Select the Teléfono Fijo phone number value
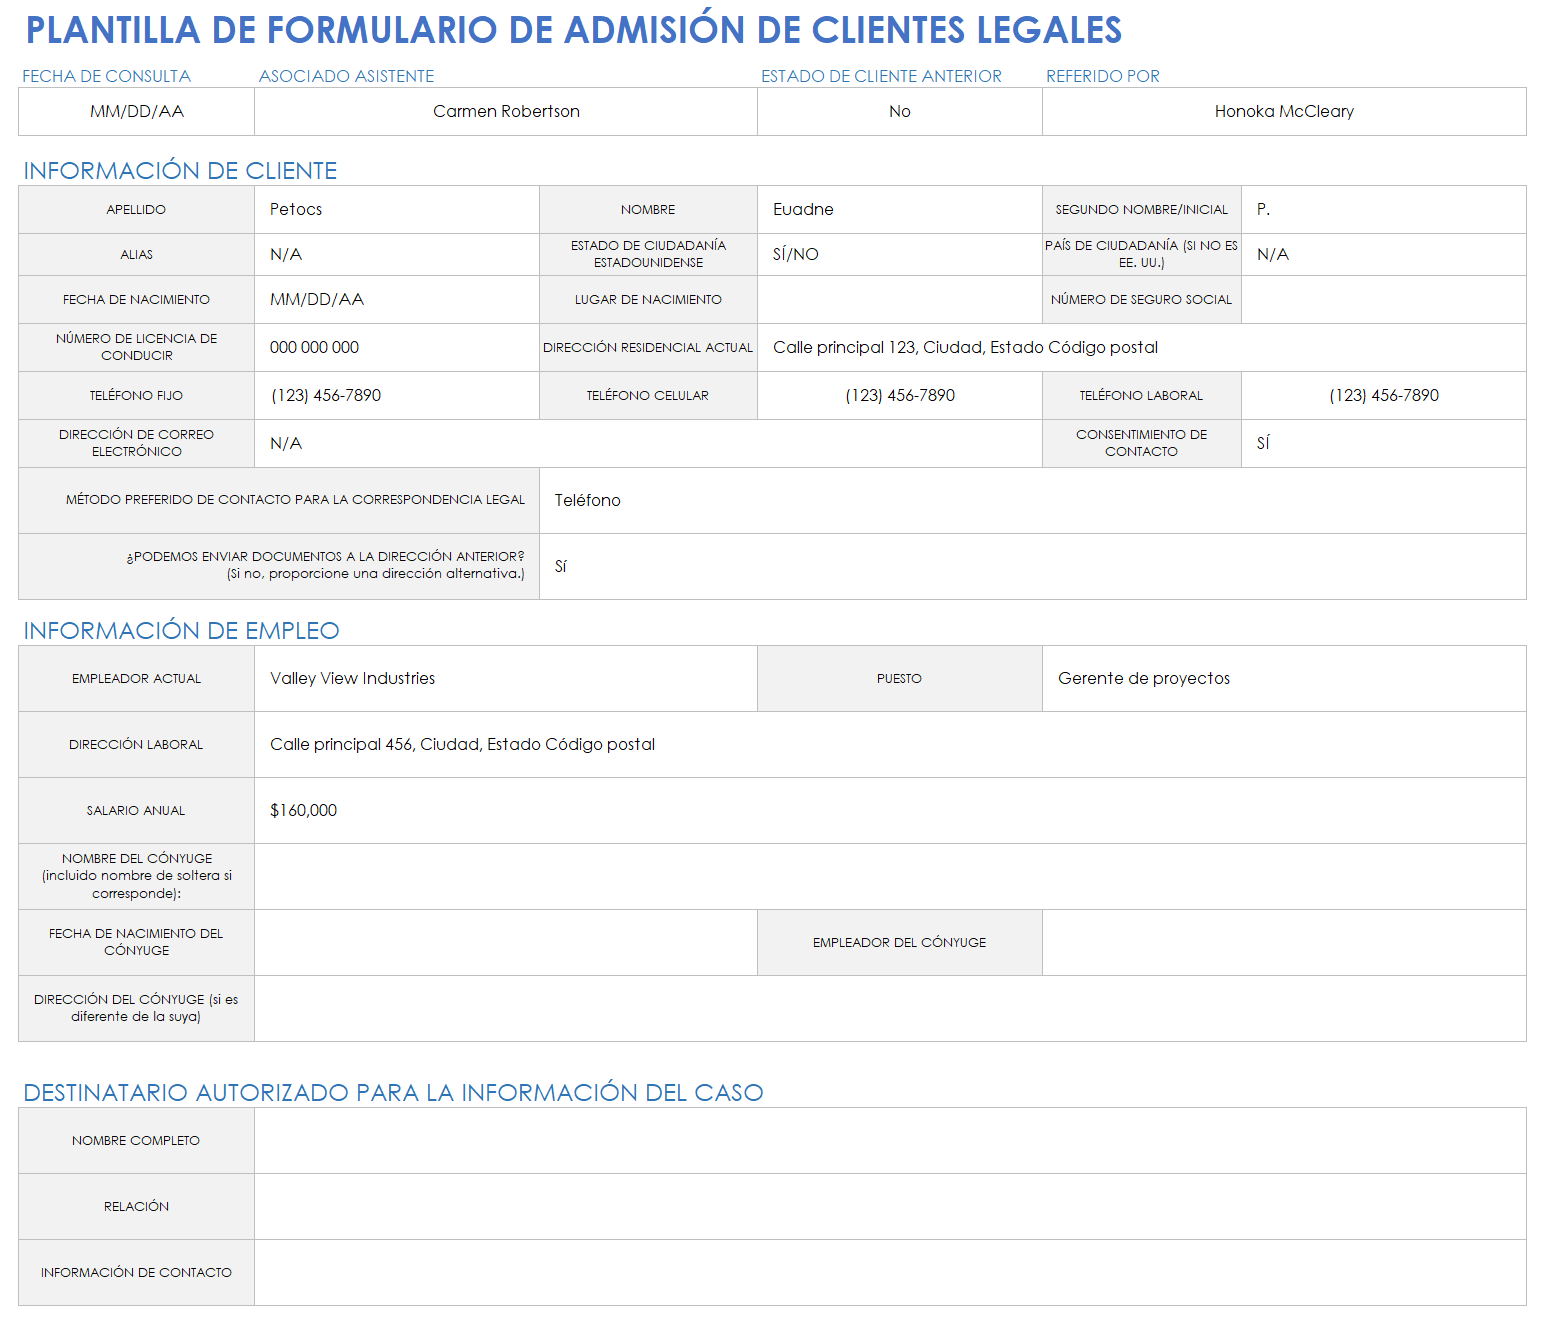This screenshot has height=1322, width=1545. tap(397, 395)
